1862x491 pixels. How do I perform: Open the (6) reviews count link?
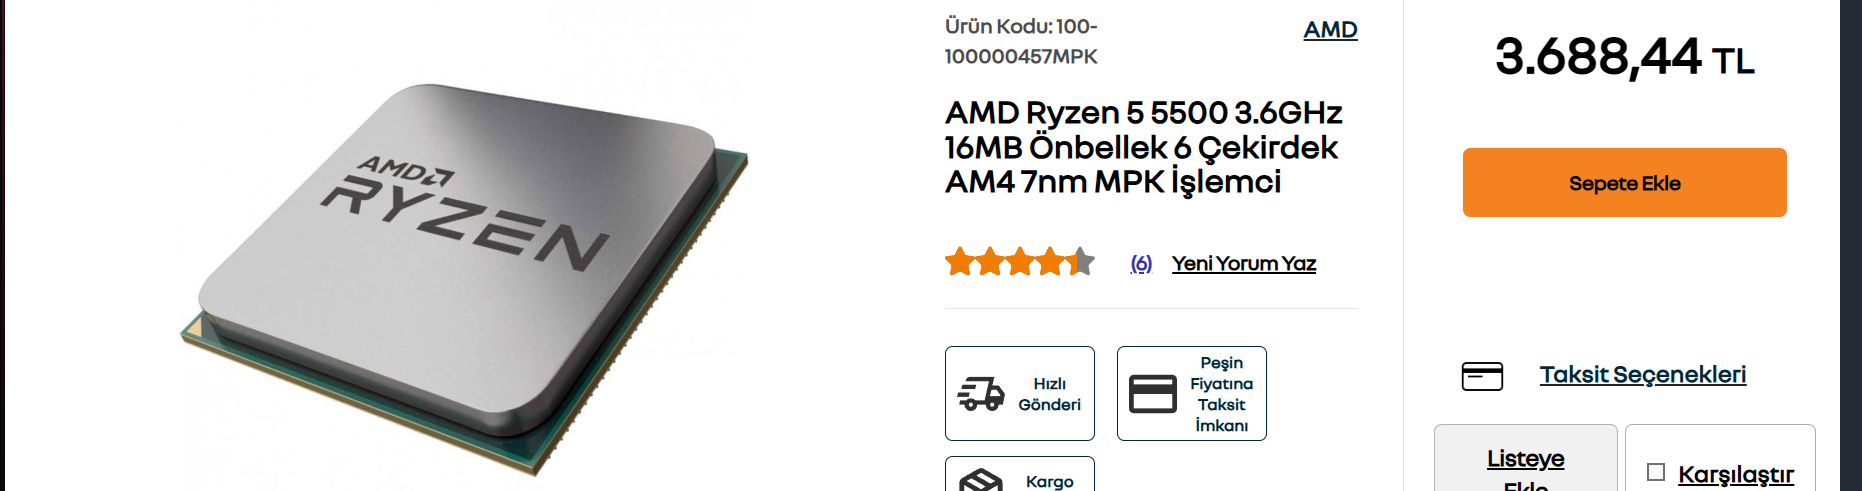tap(1141, 263)
